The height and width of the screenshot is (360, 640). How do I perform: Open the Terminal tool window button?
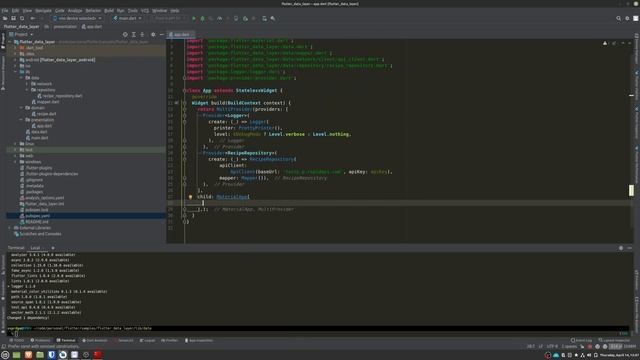tap(66, 340)
